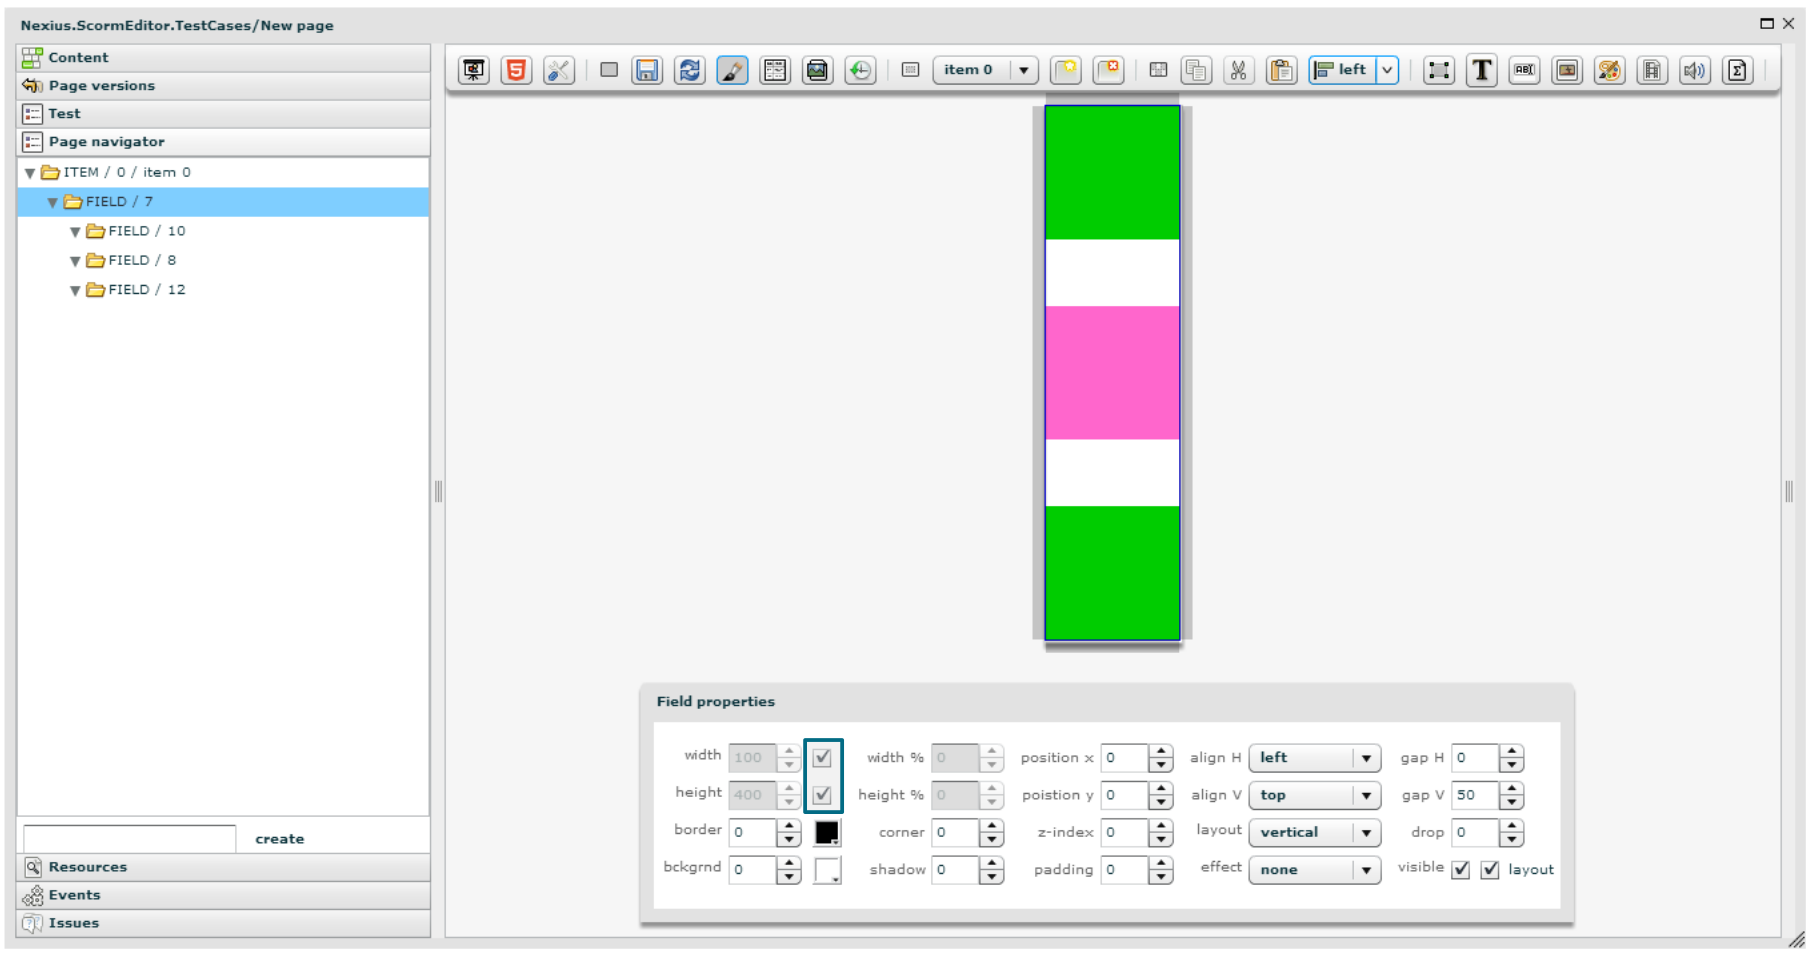Click the HTML5 export icon

(516, 70)
